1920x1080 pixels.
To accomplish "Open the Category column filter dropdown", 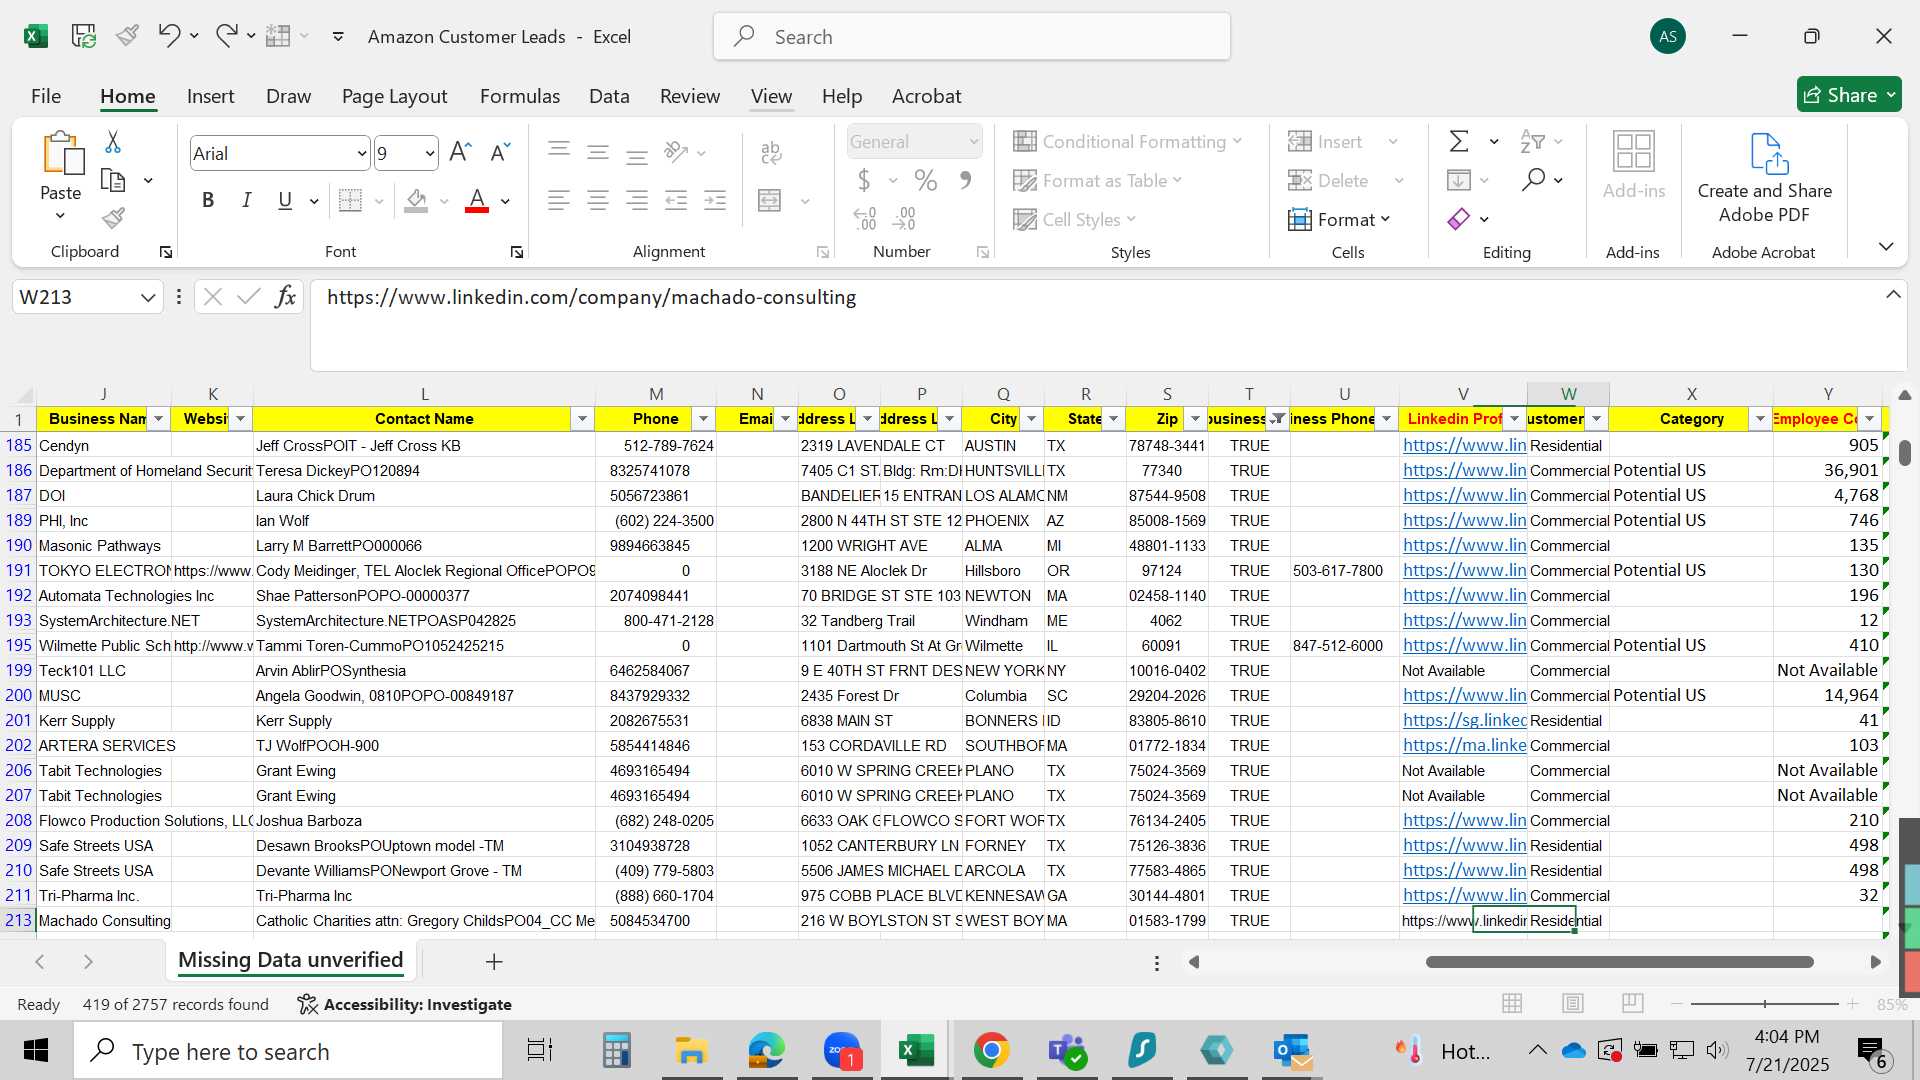I will (1760, 419).
